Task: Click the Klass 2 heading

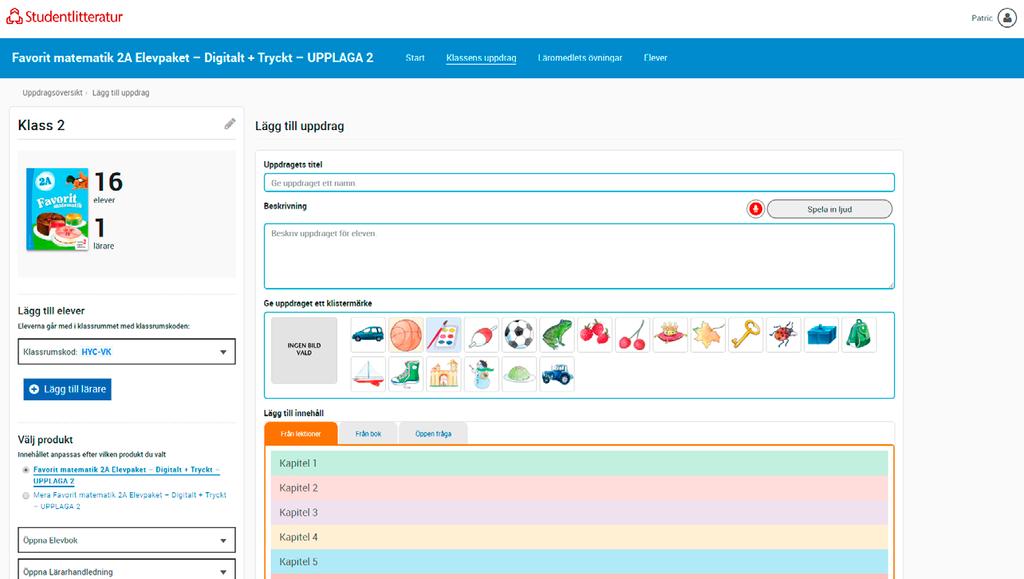Action: click(41, 125)
